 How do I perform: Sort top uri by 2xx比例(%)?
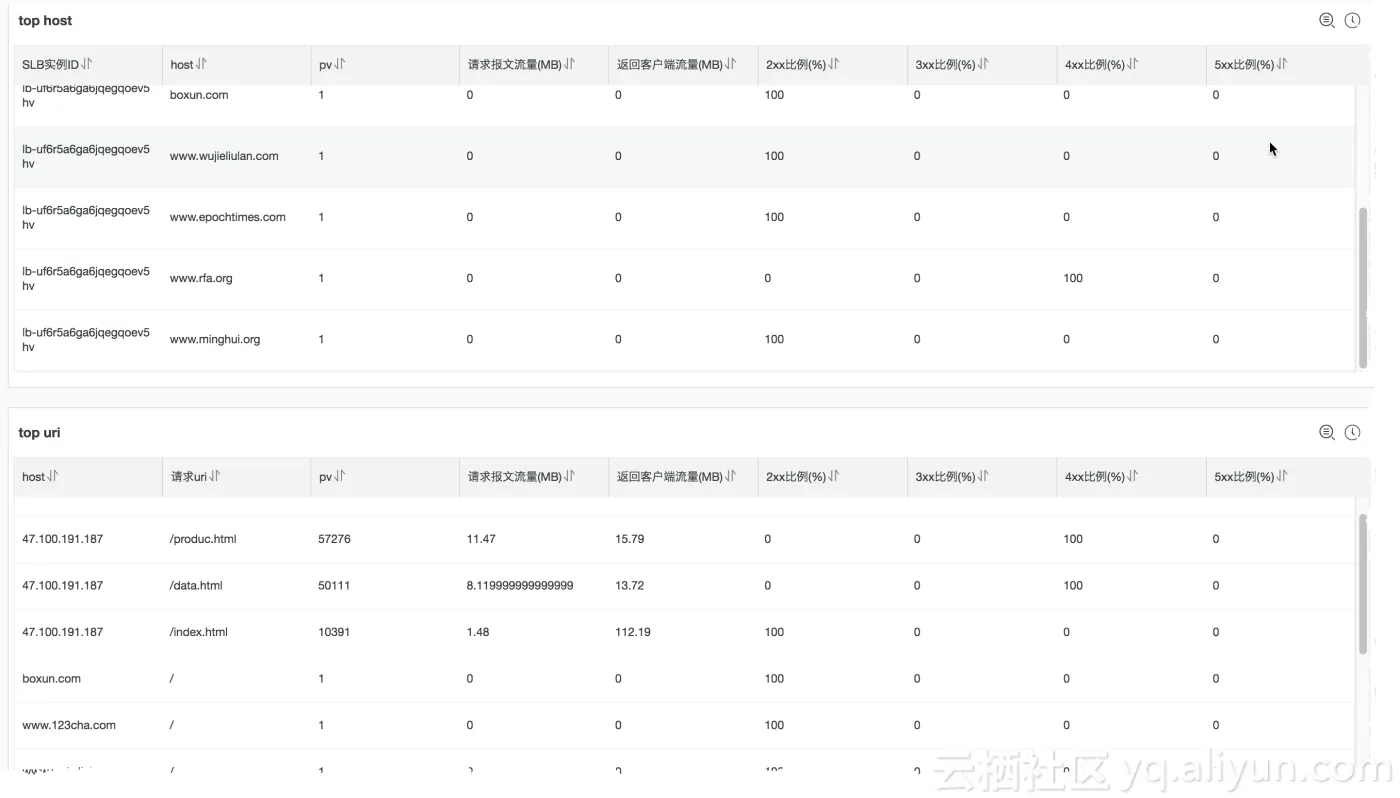(x=834, y=476)
